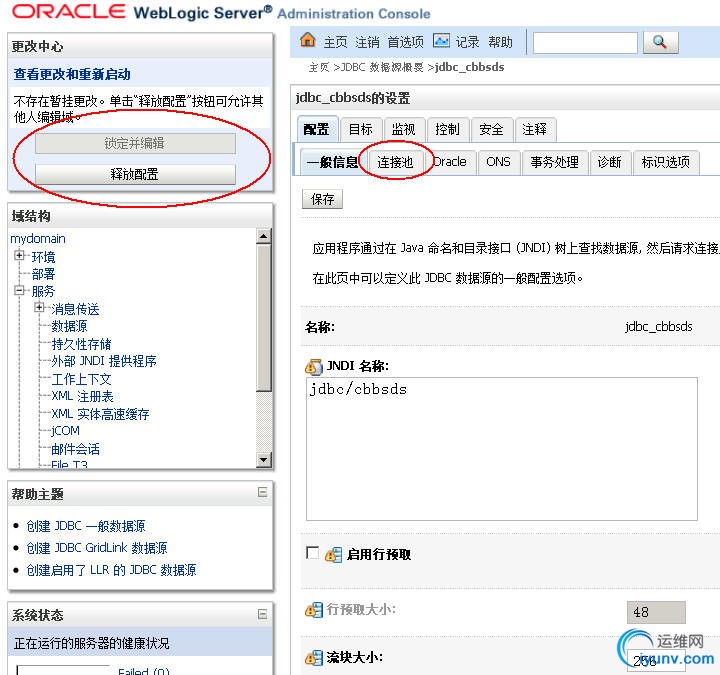Select XML 注册表 in the domain tree
The height and width of the screenshot is (675, 720).
(82, 396)
